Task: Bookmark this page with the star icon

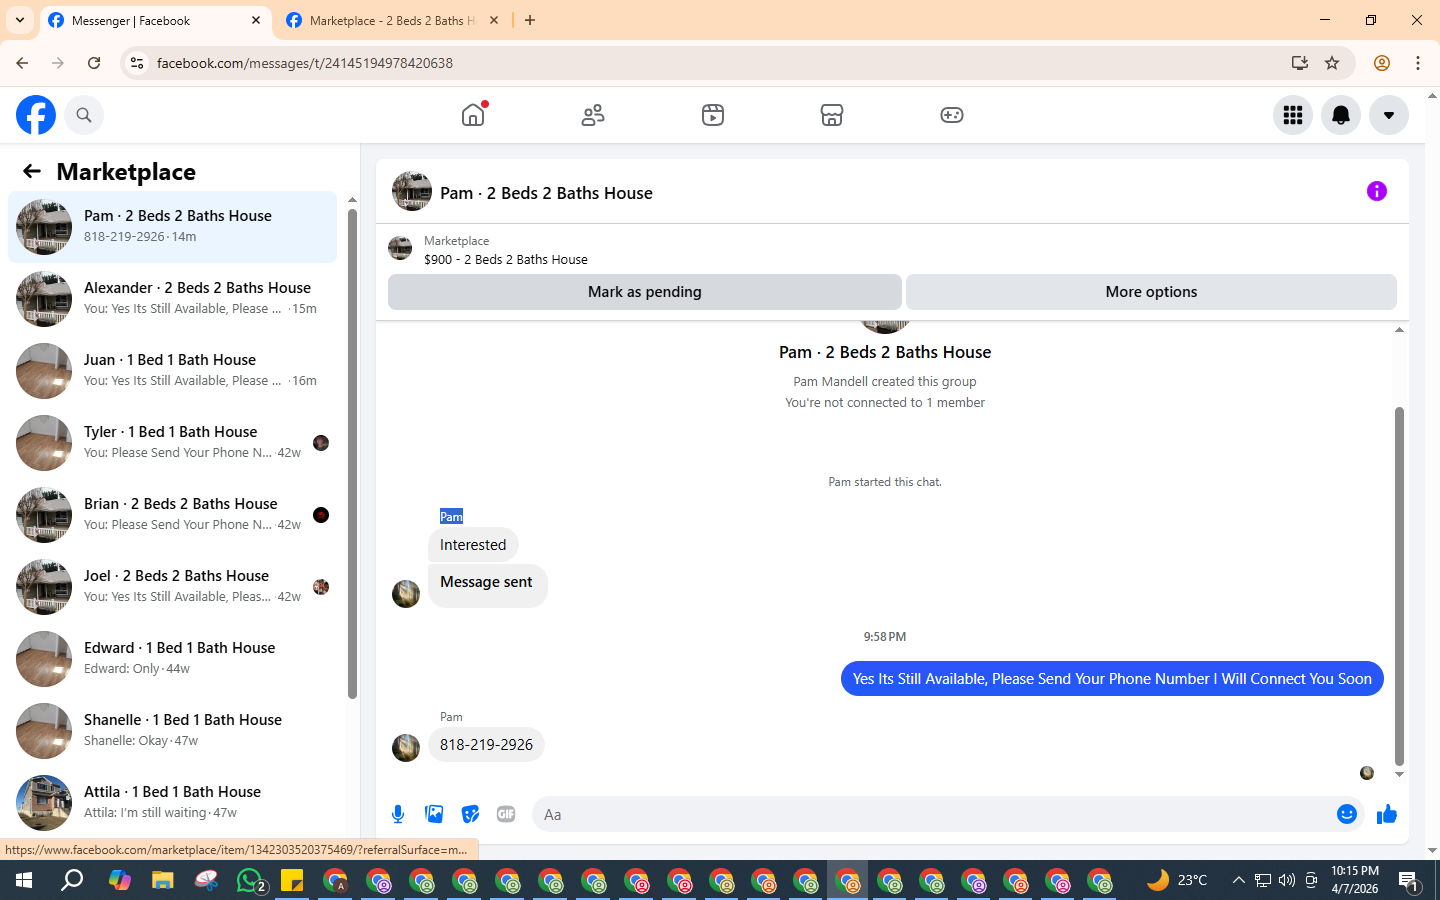Action: tap(1332, 63)
